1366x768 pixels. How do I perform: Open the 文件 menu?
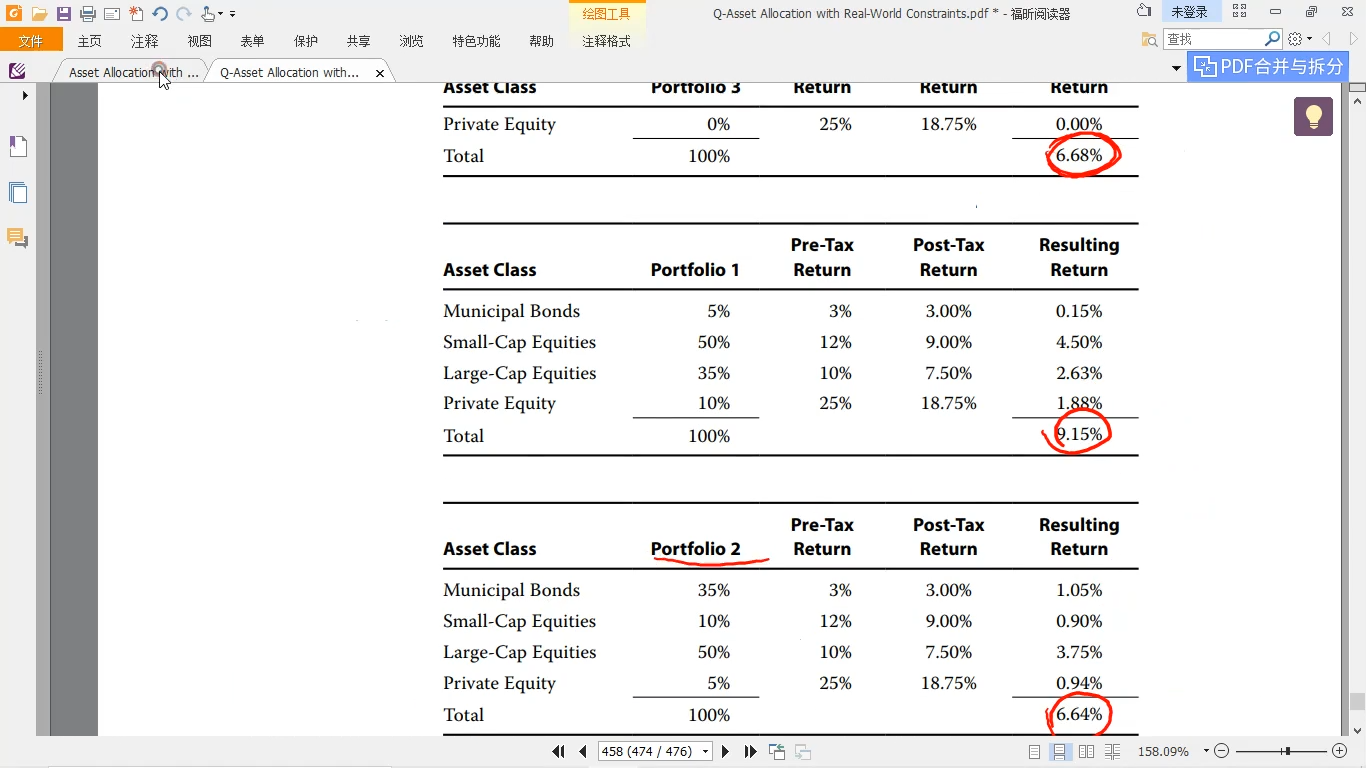point(31,41)
